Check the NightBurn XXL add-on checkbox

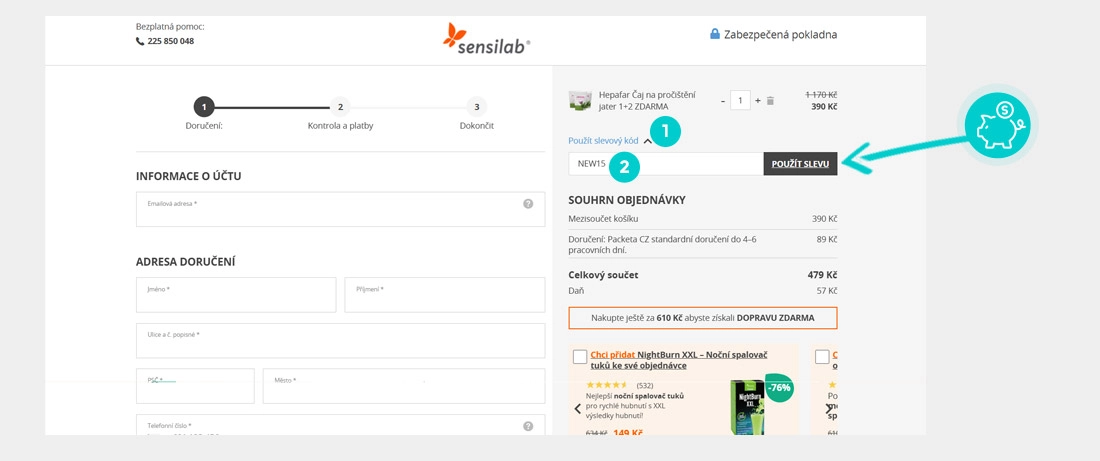point(580,357)
